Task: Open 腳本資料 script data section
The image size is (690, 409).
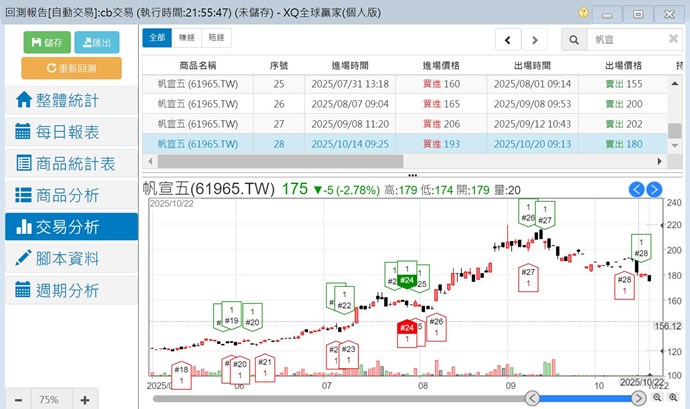Action: (x=71, y=259)
